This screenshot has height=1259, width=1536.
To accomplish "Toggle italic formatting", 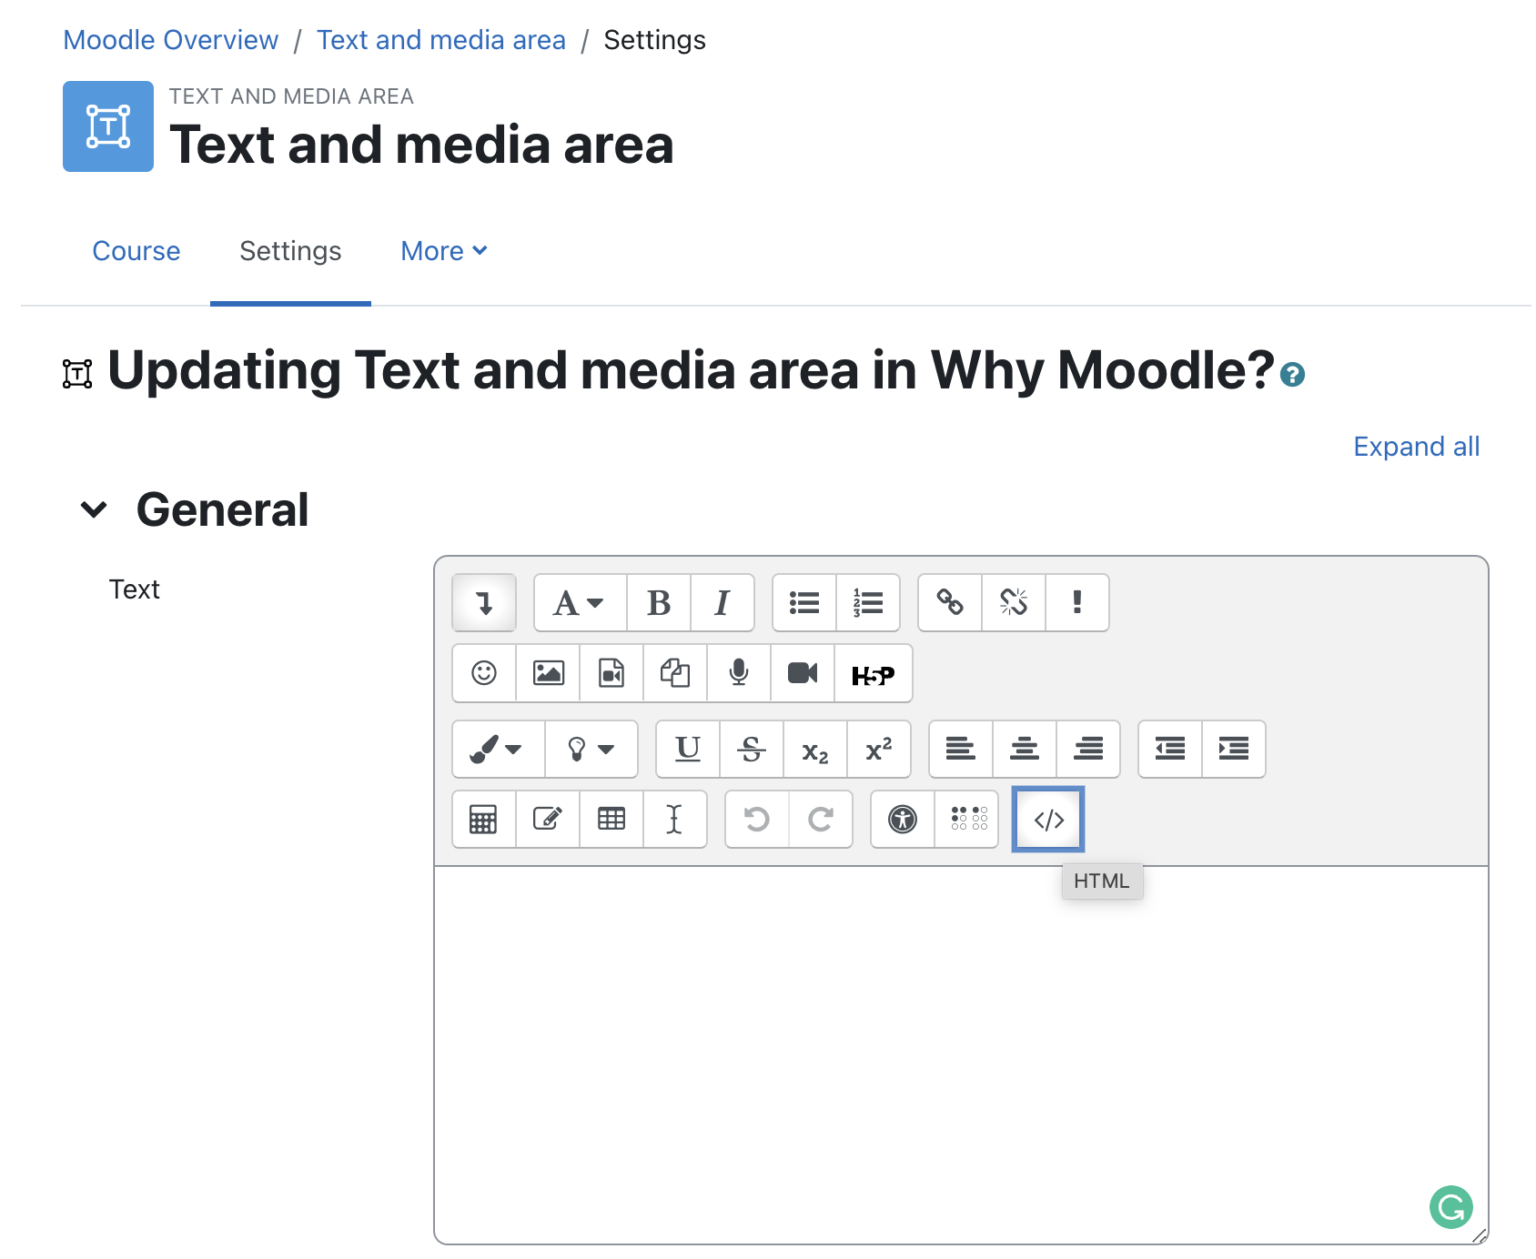I will 722,602.
